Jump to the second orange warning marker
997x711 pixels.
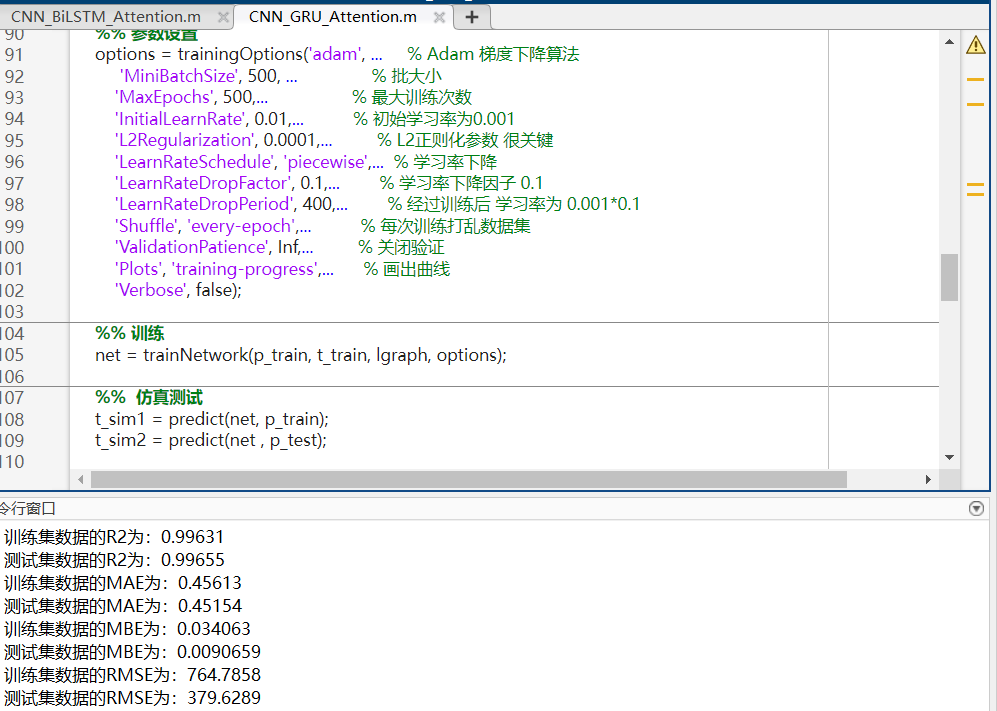coord(975,104)
